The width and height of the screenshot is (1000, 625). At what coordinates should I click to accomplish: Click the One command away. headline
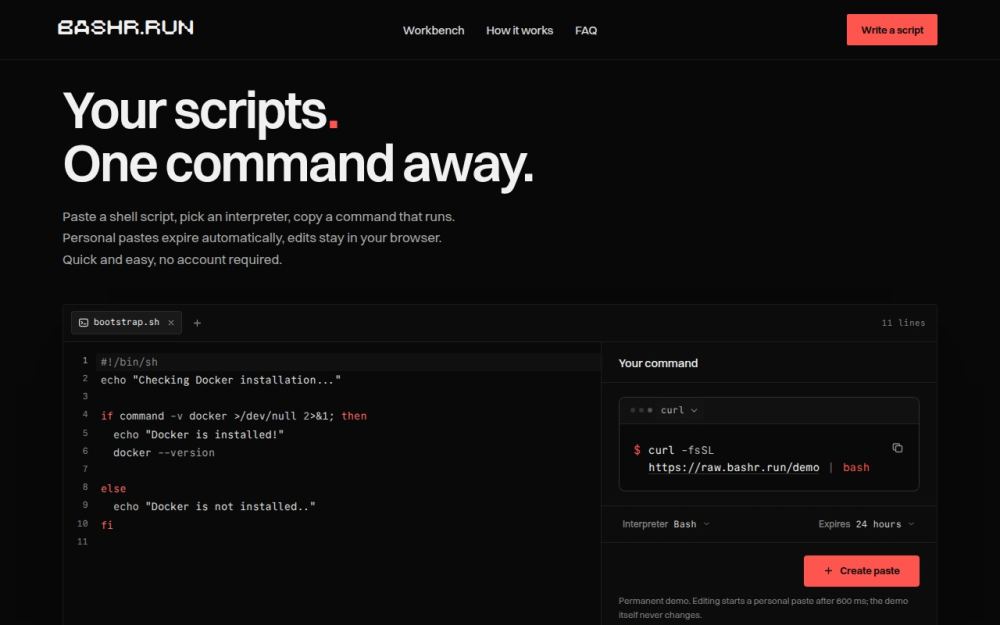tap(298, 164)
